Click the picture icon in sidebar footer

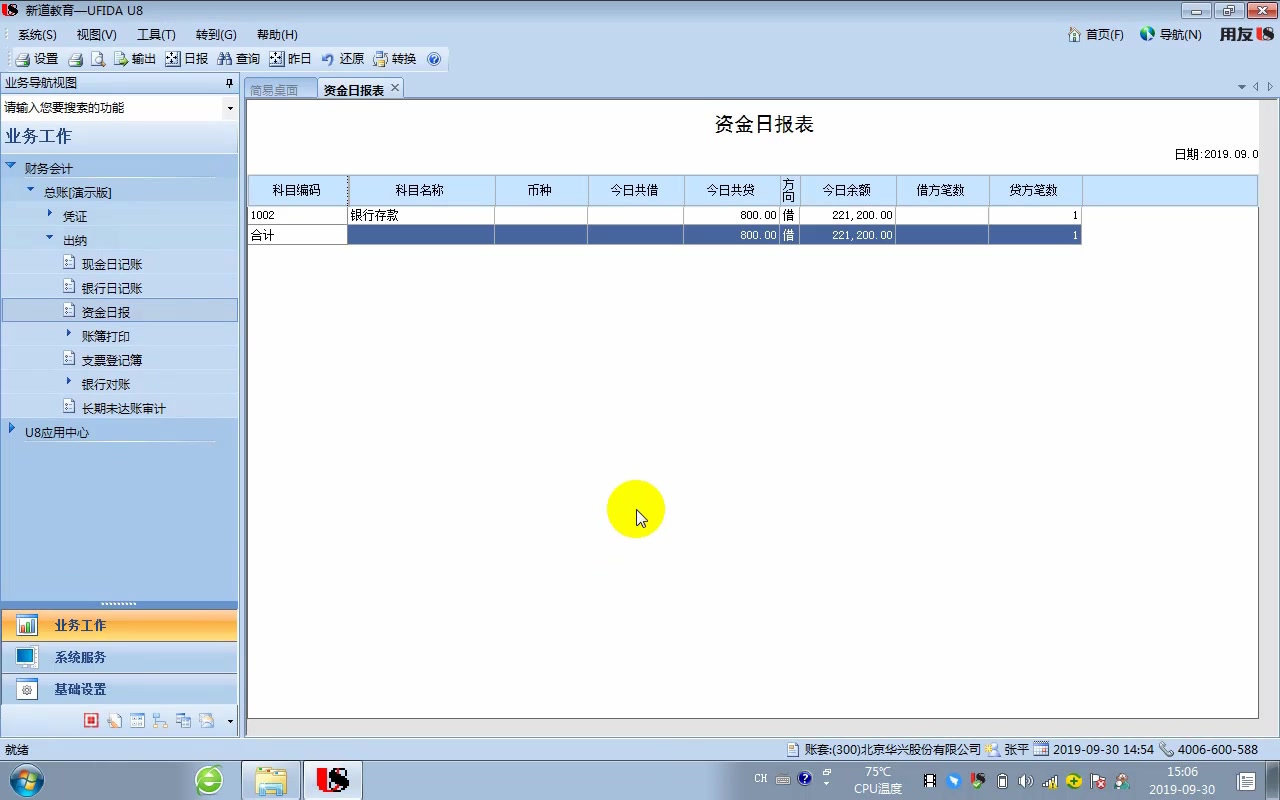(x=206, y=720)
